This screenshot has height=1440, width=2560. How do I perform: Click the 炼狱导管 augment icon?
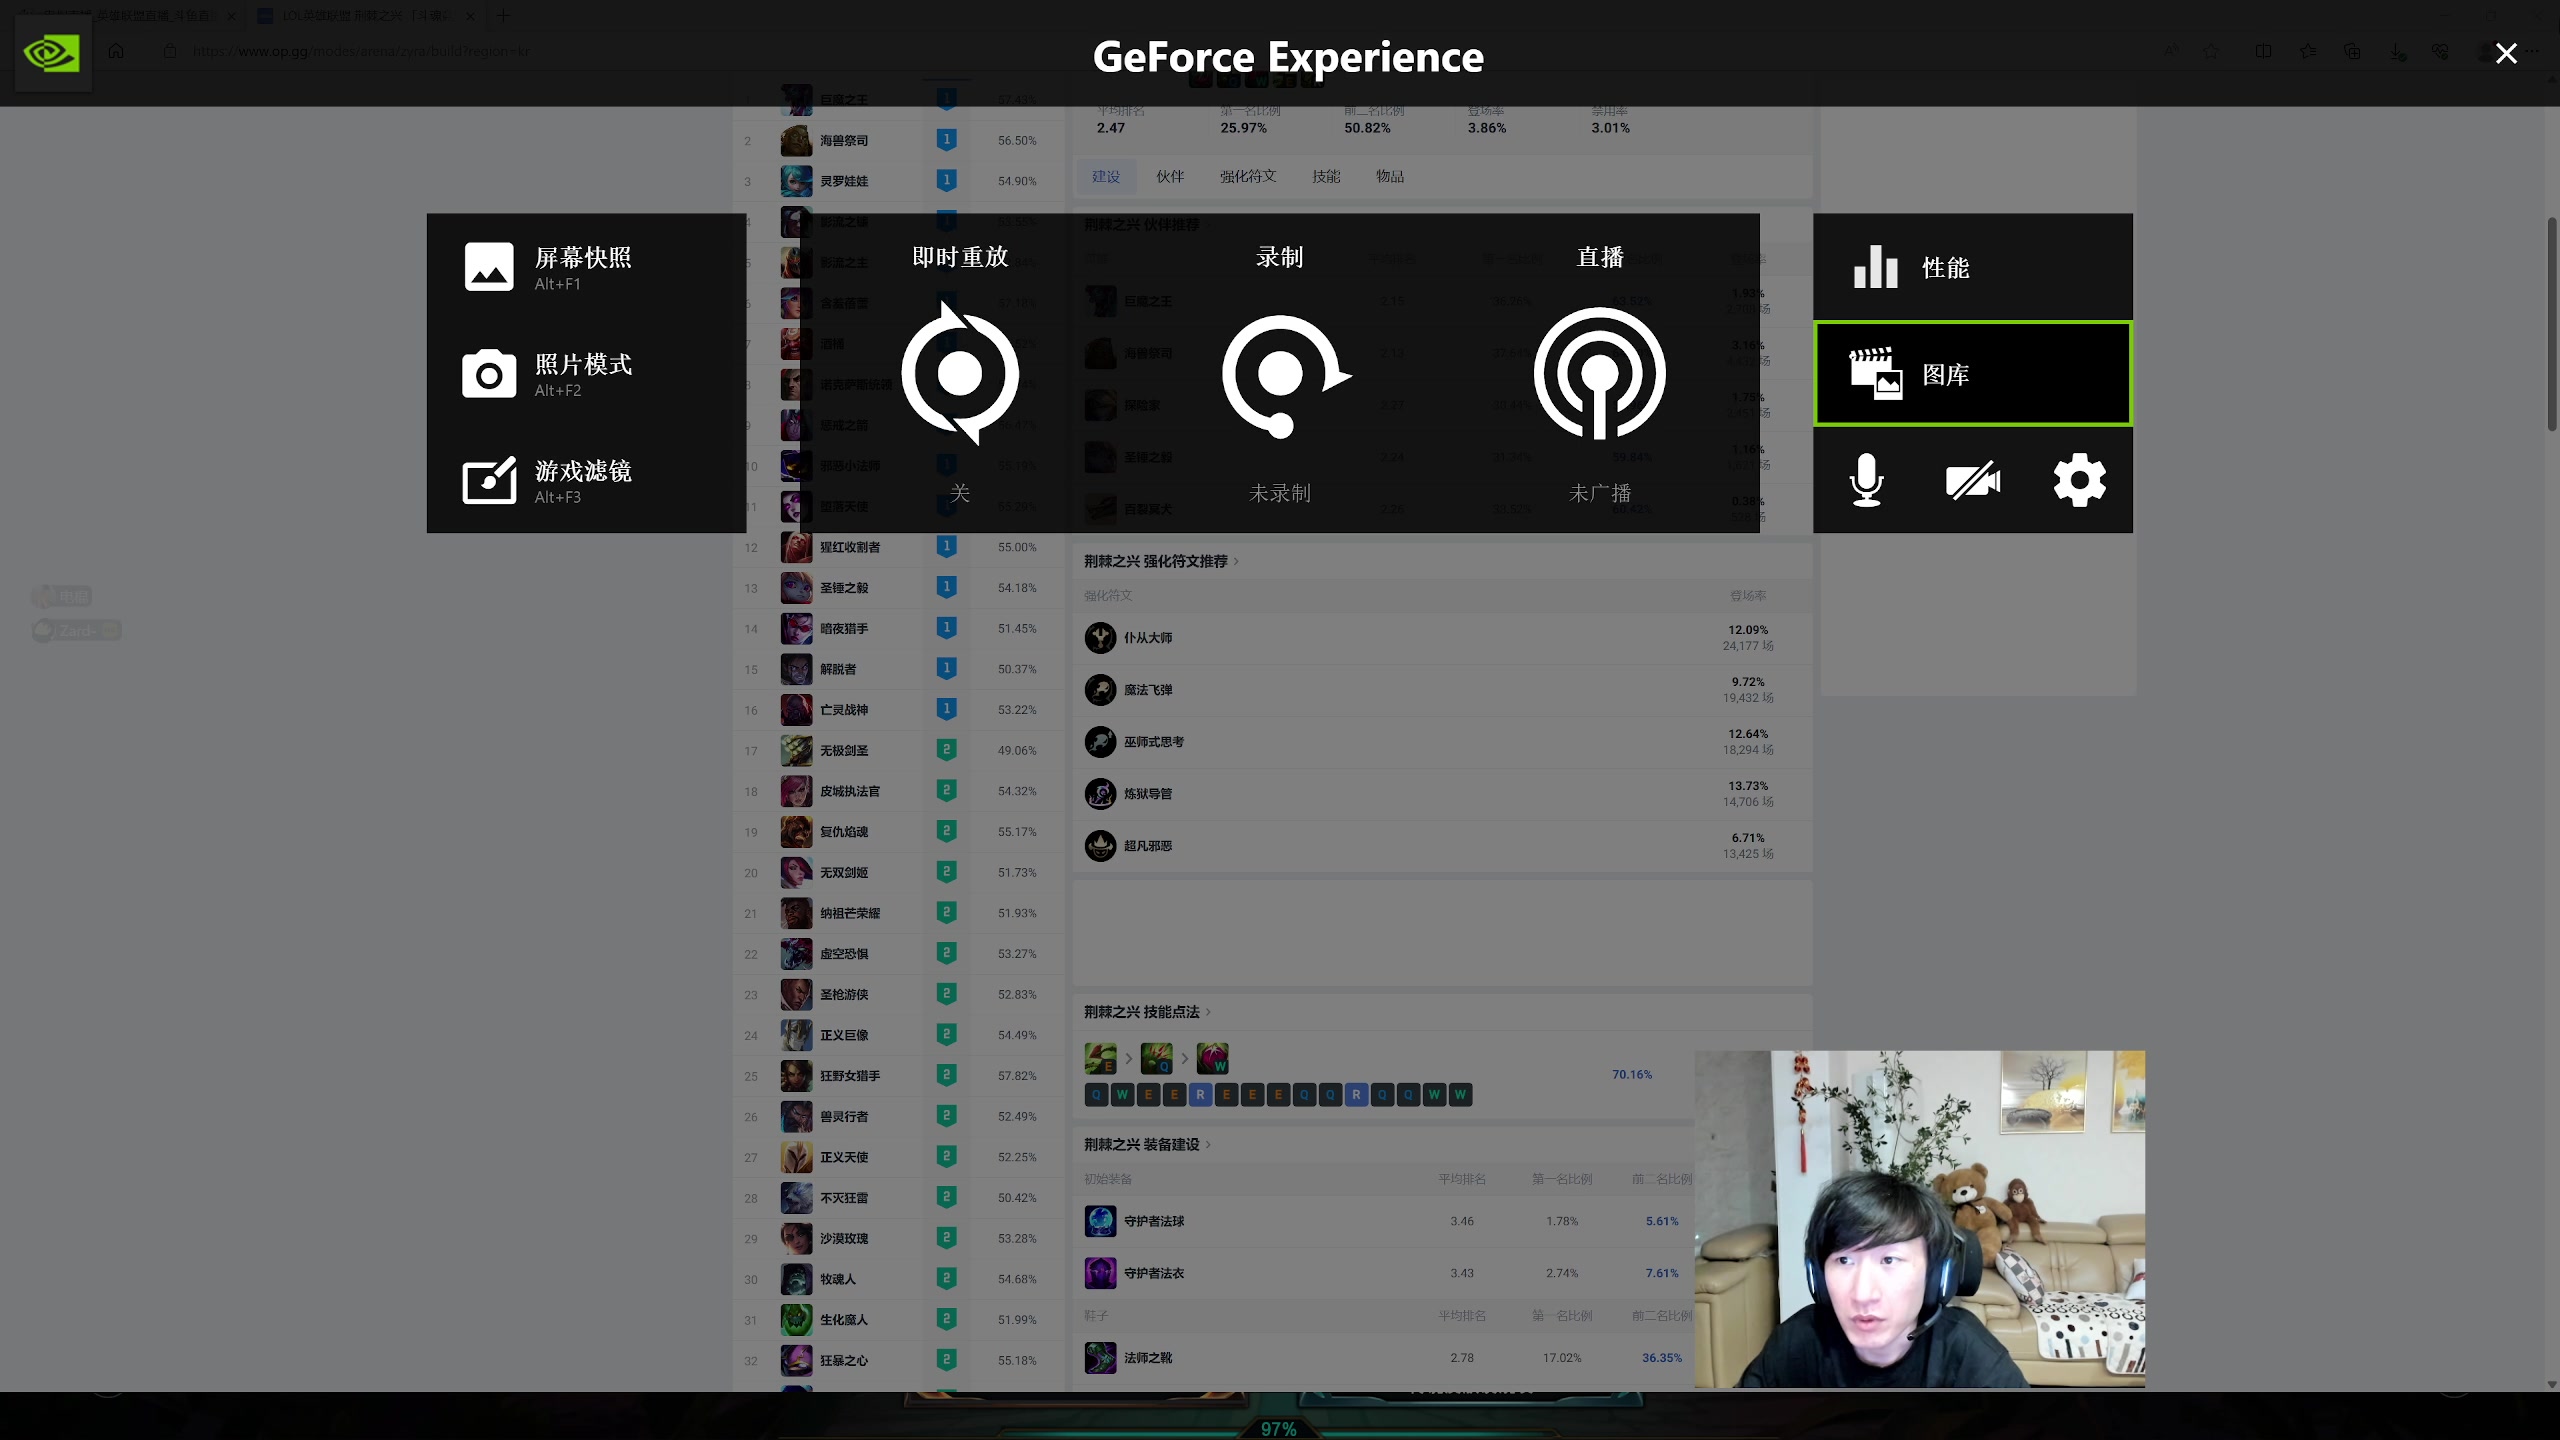(1100, 794)
